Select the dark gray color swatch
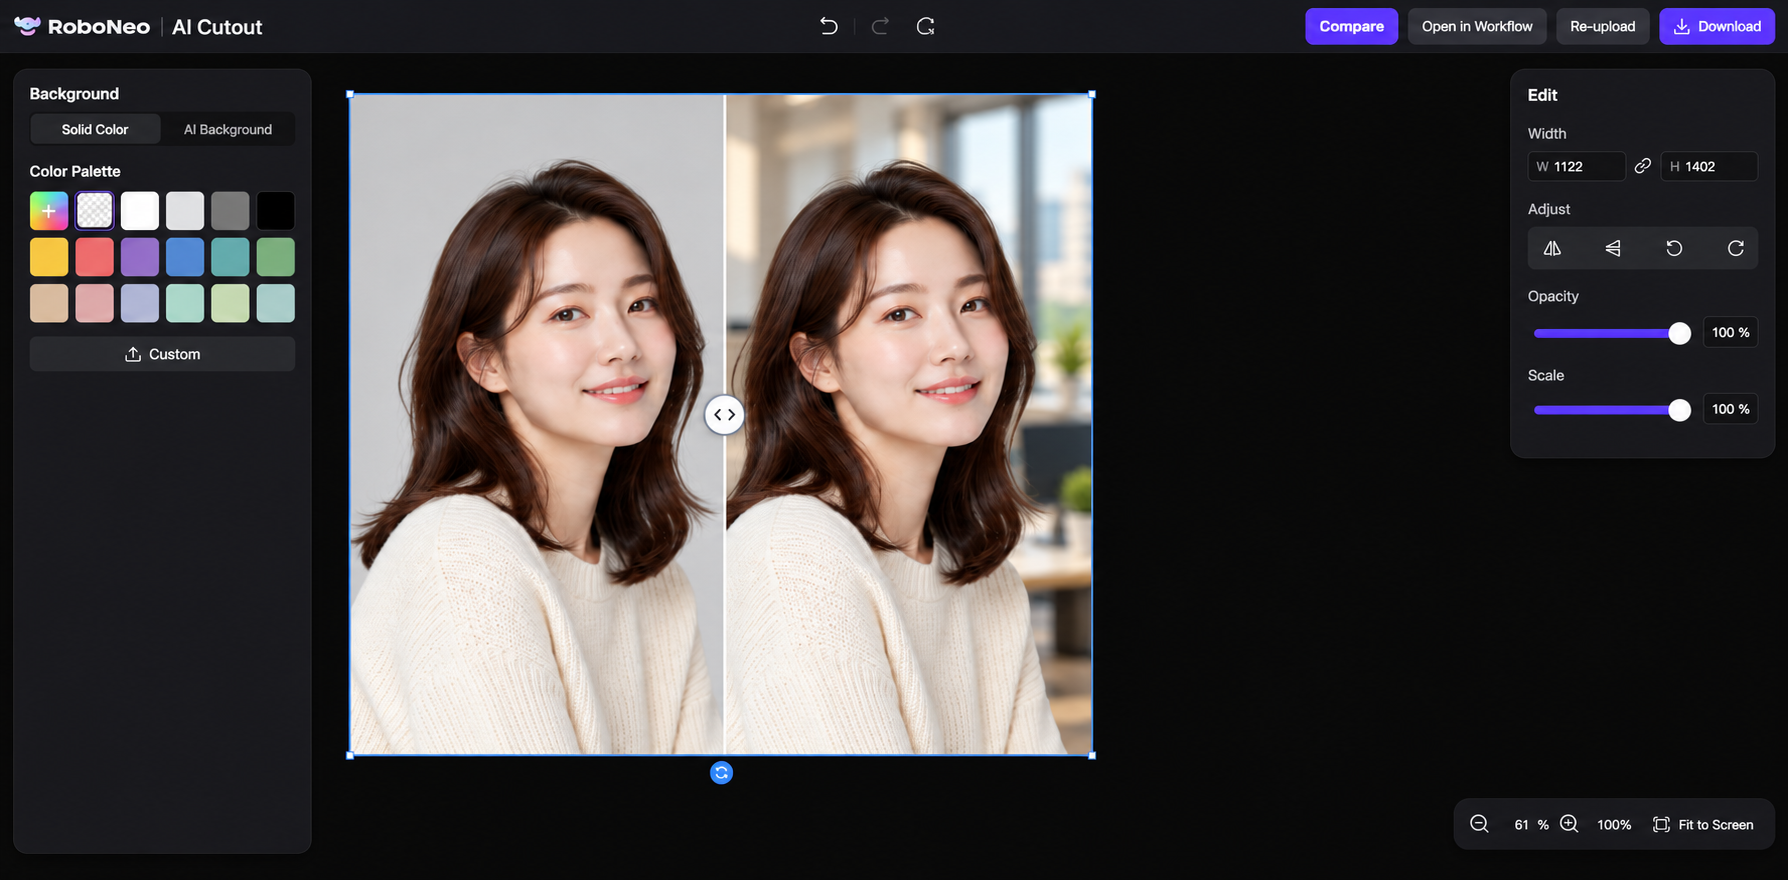 pyautogui.click(x=230, y=211)
